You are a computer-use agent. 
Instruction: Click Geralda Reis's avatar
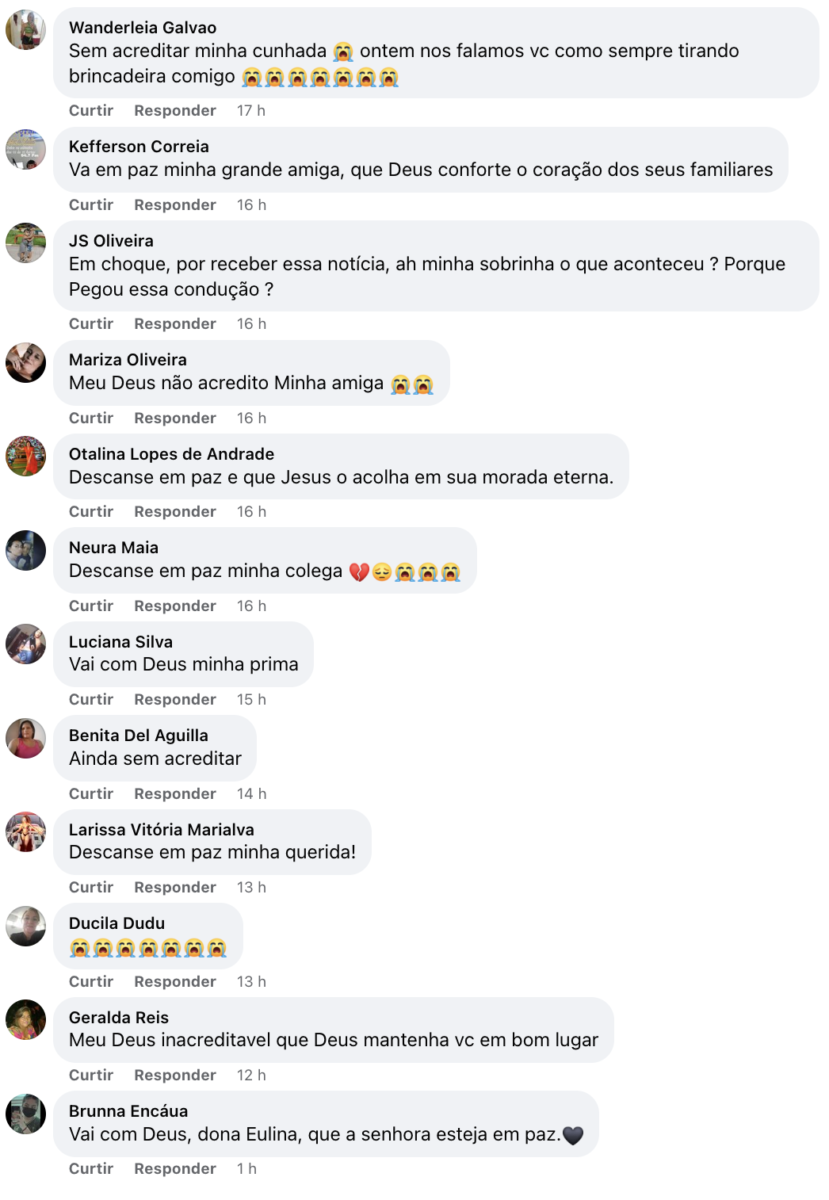26,1019
